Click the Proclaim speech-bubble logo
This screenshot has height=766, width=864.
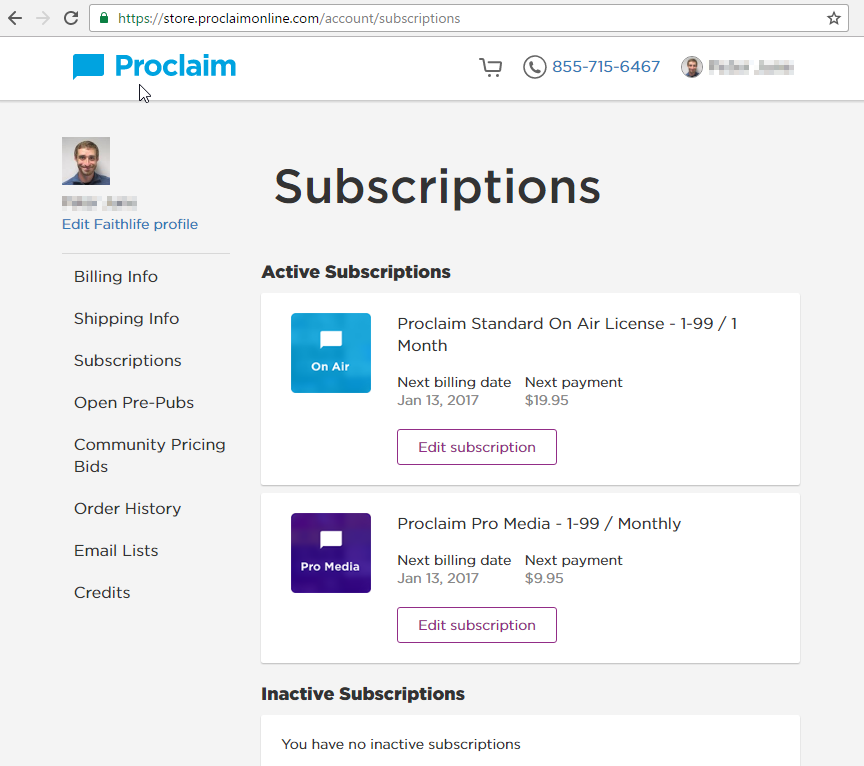[x=88, y=67]
